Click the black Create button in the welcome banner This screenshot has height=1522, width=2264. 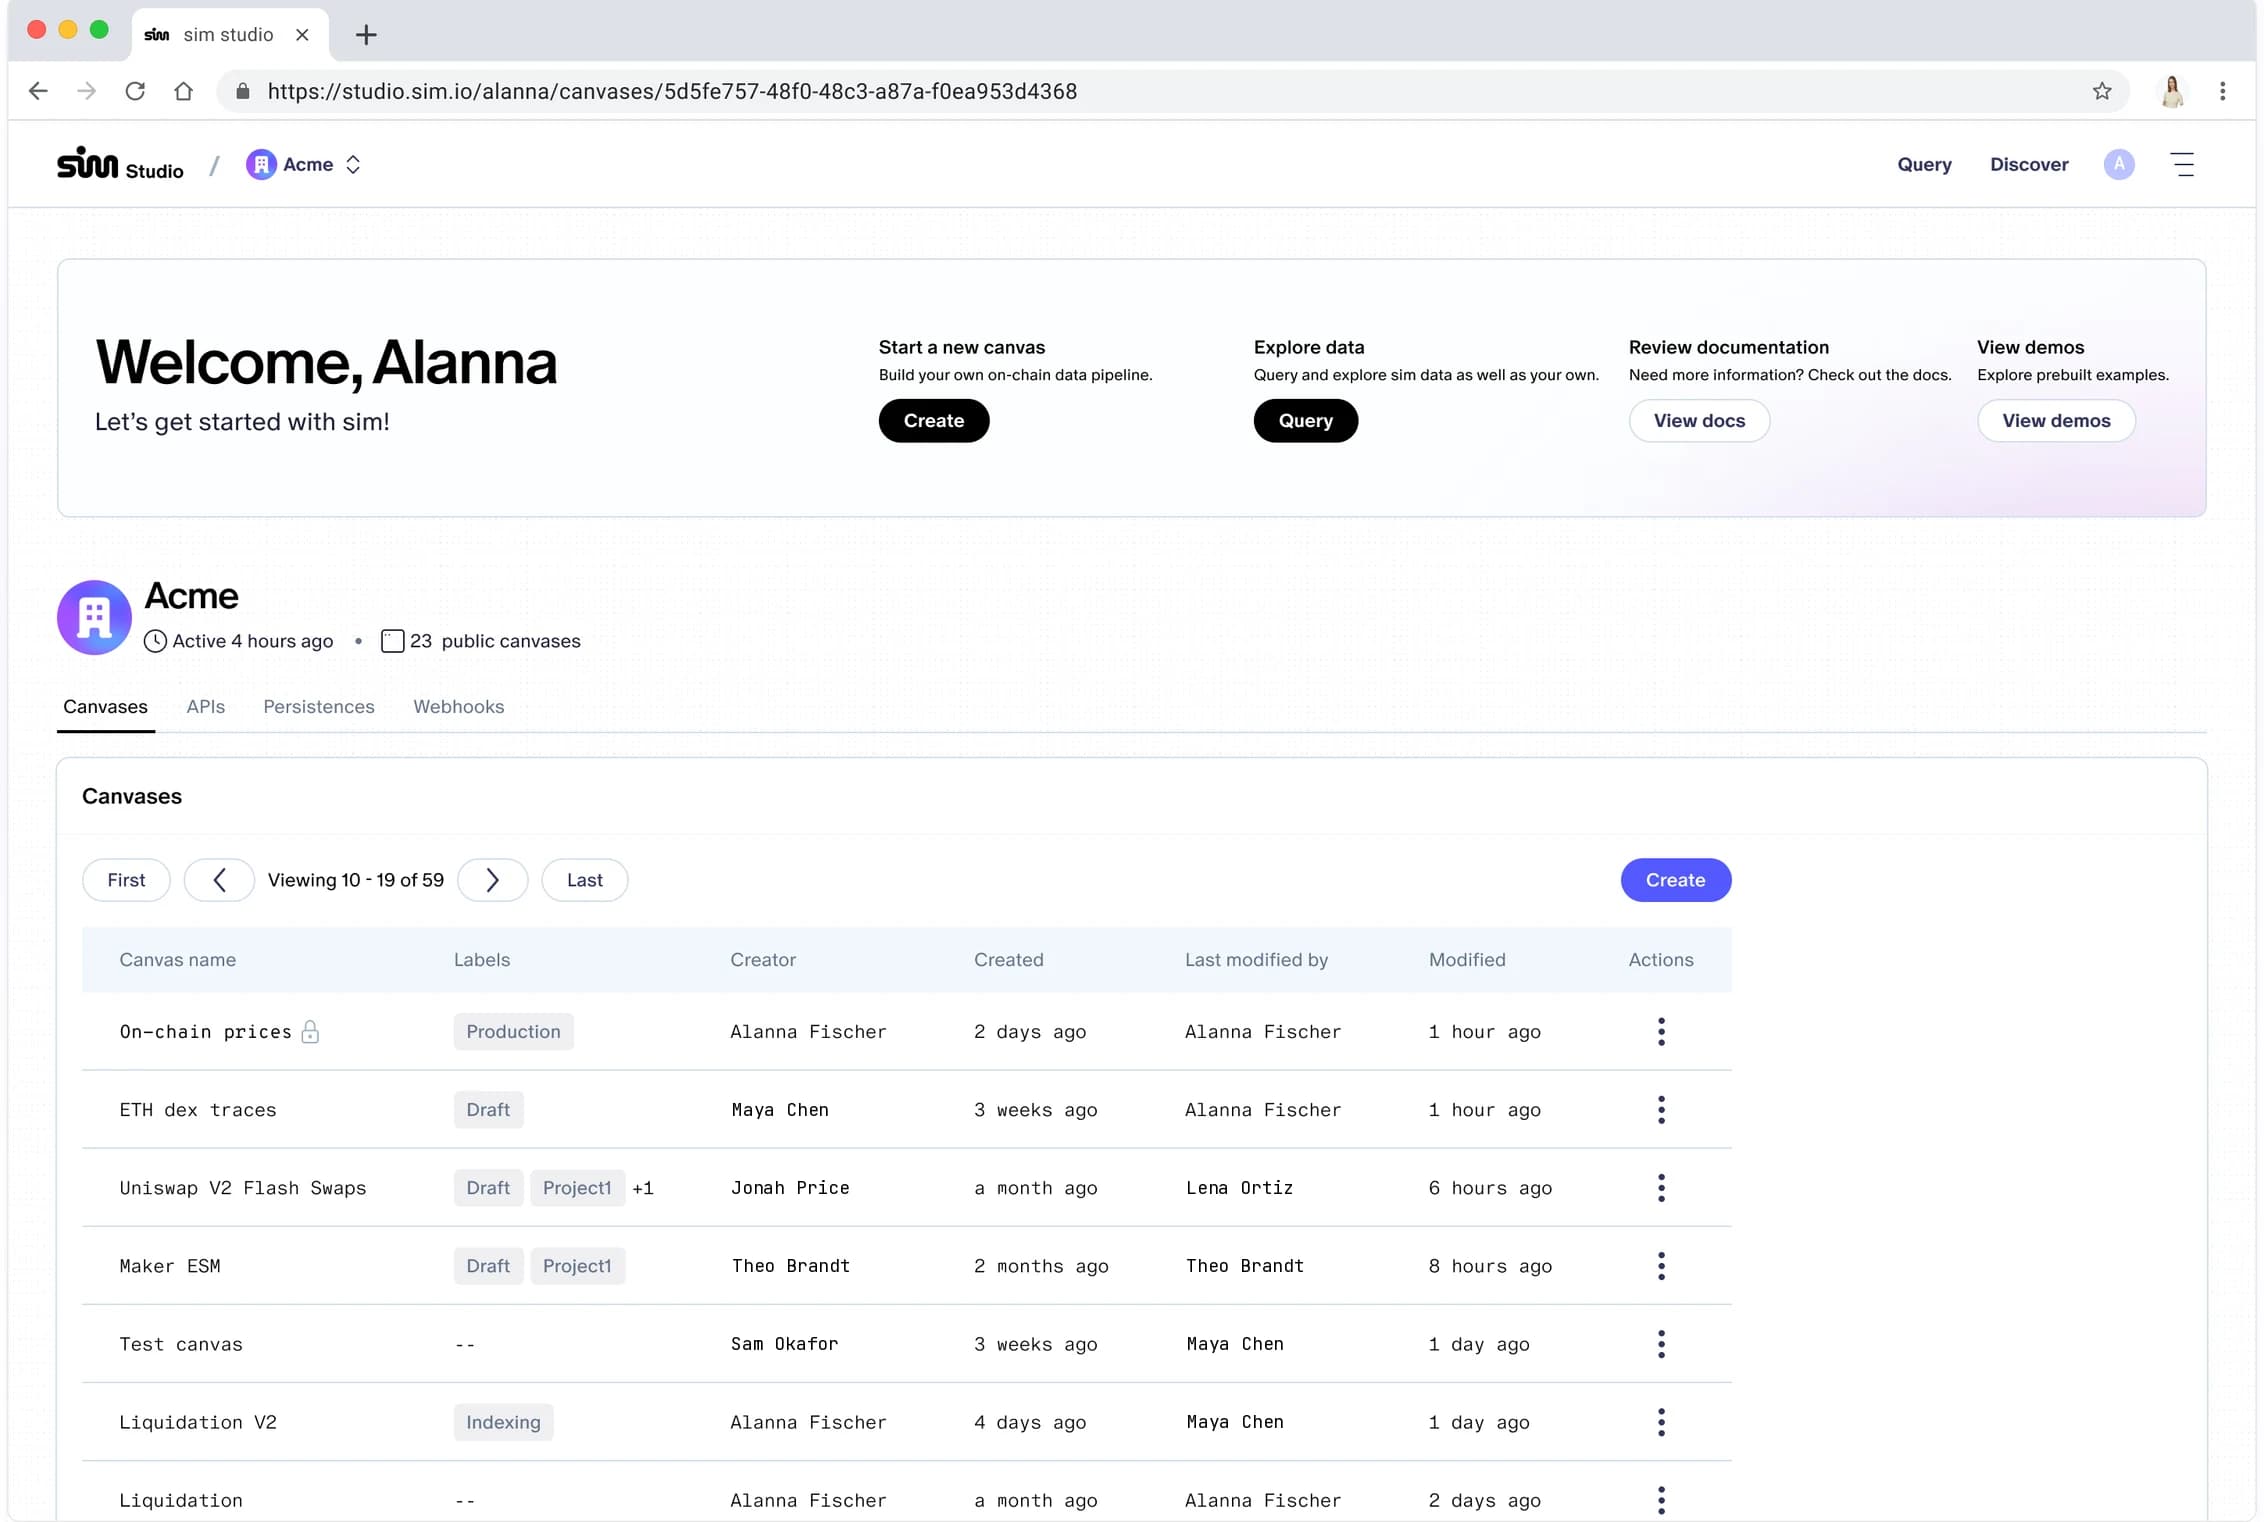point(933,420)
